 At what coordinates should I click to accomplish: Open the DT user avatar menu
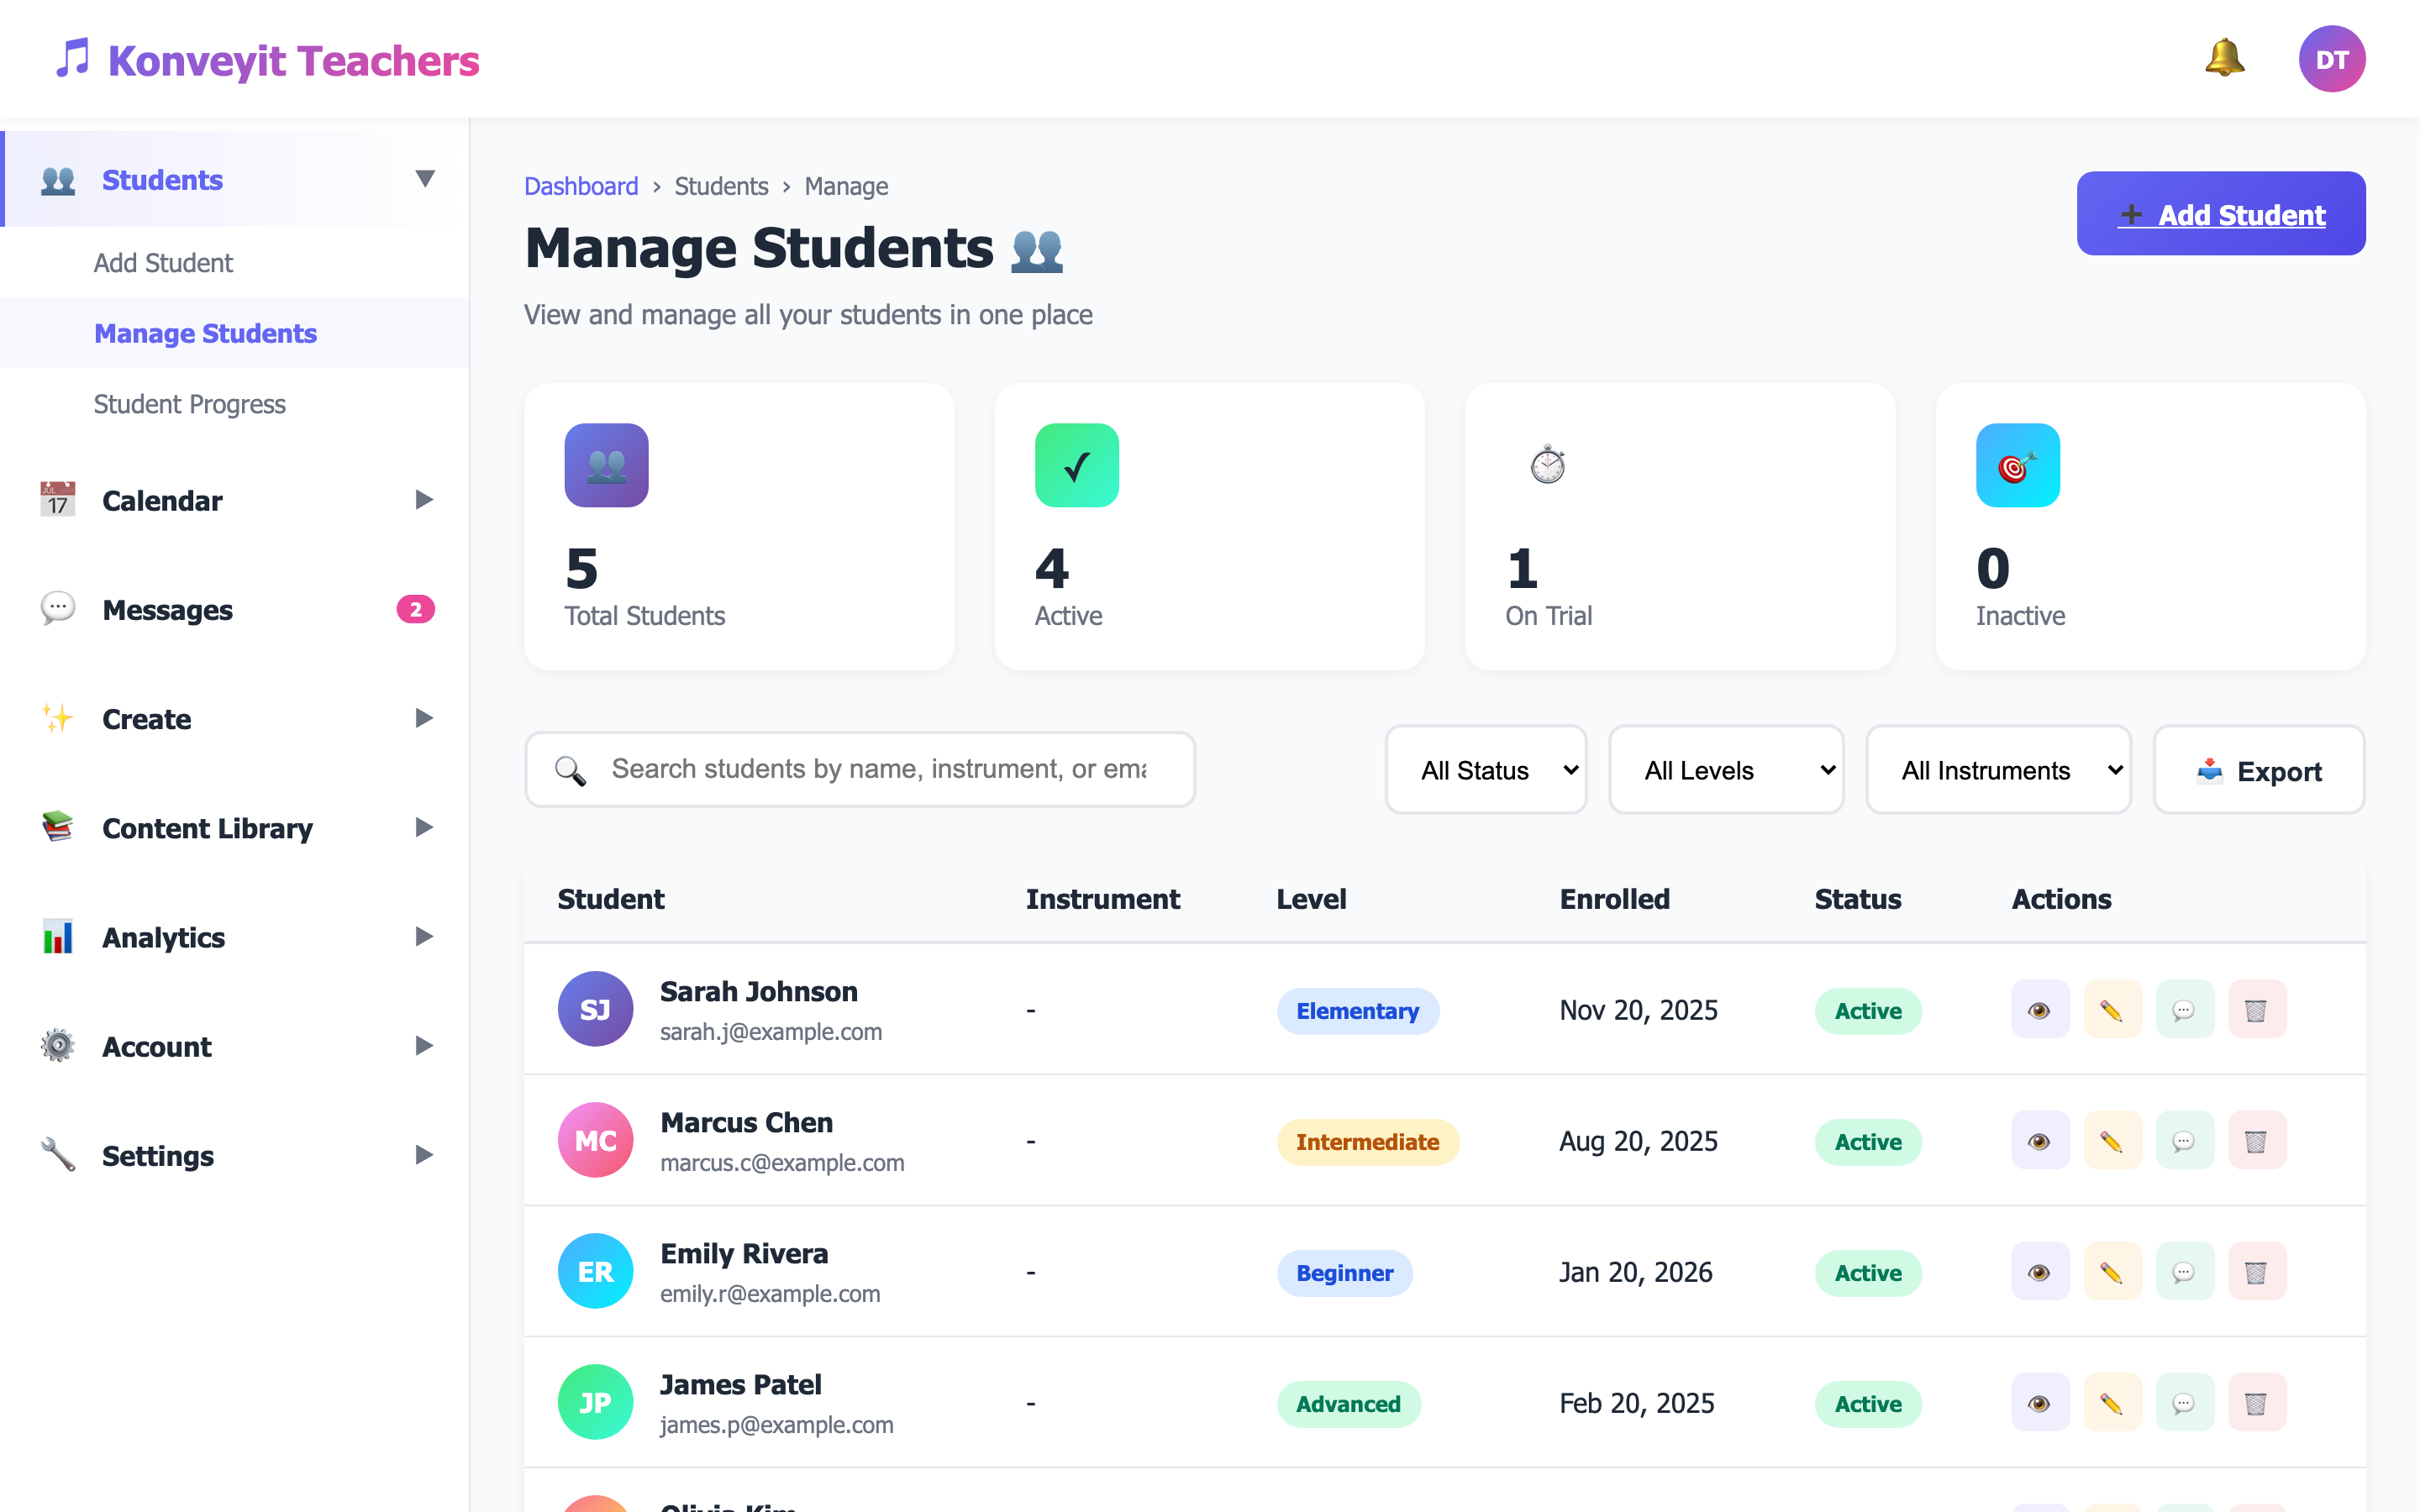click(x=2331, y=59)
